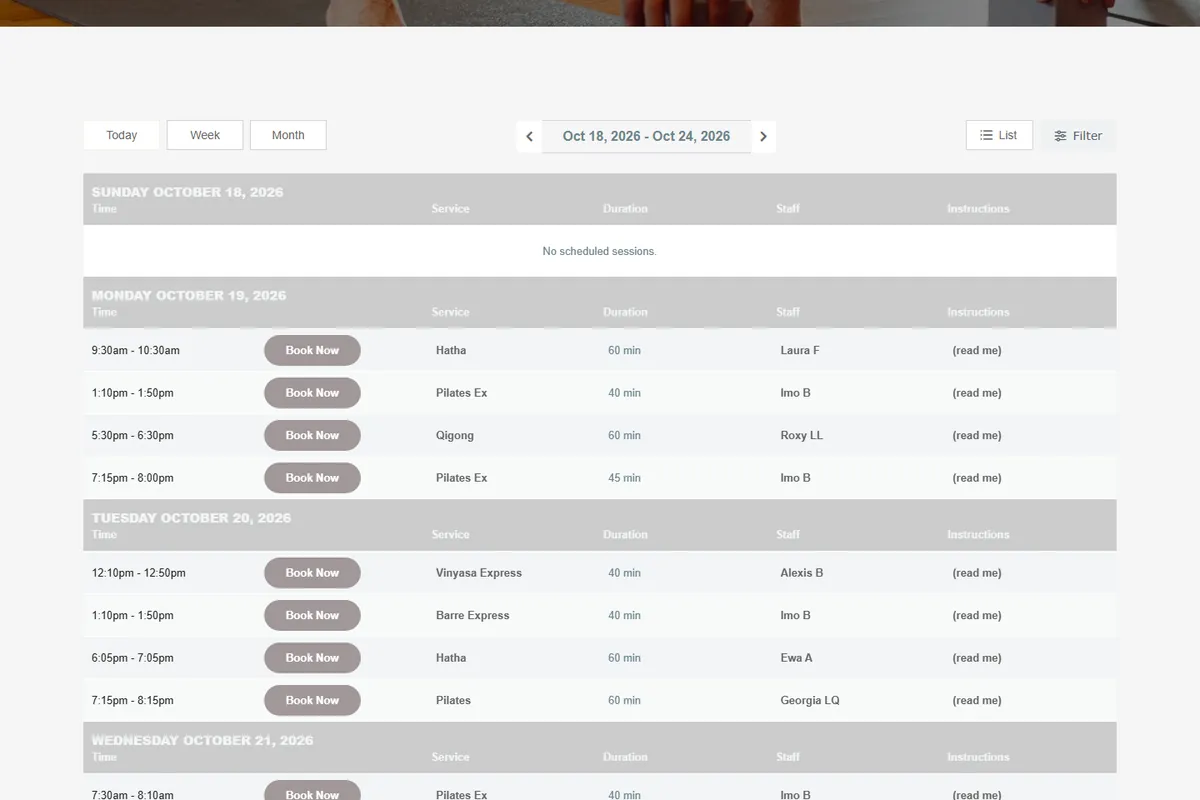Open the Oct 18 - Oct 24 date picker

click(646, 137)
